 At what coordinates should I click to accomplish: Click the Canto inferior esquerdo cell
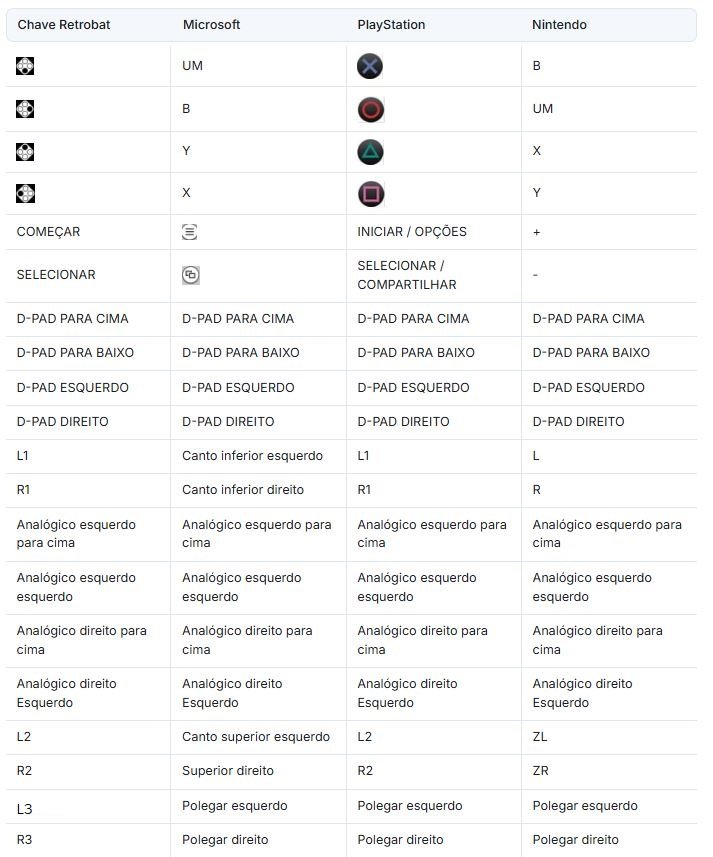click(x=252, y=456)
